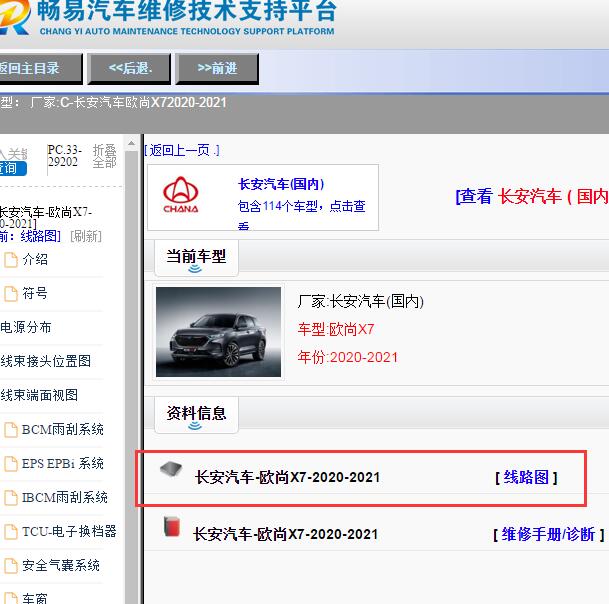
Task: Click the sidebar scrollbar up arrow
Action: pyautogui.click(x=131, y=144)
